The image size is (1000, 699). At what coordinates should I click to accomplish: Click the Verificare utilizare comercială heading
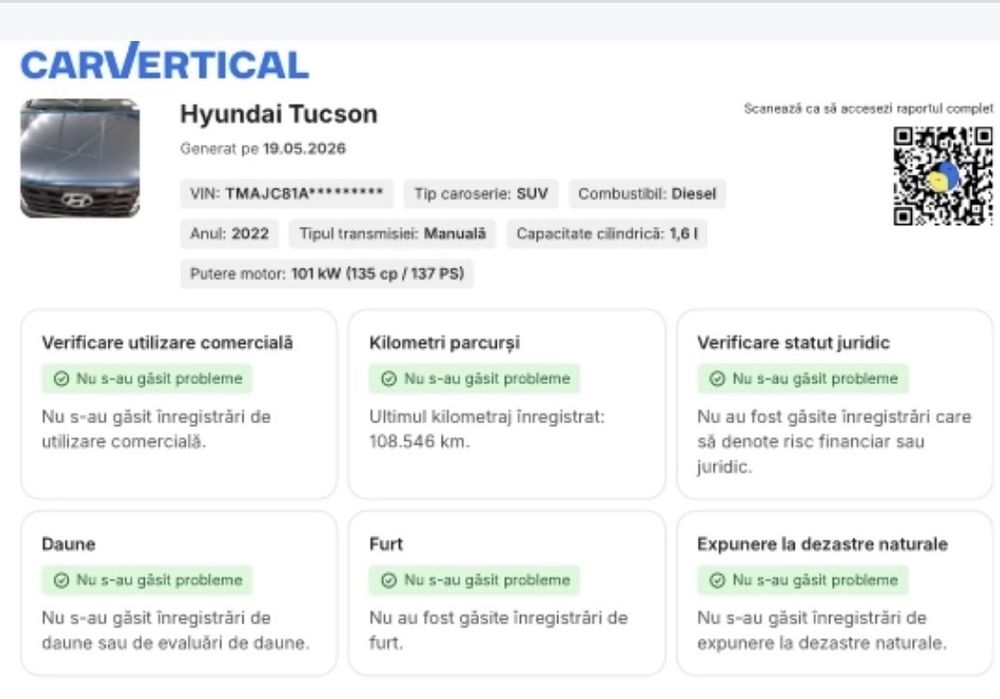(167, 343)
